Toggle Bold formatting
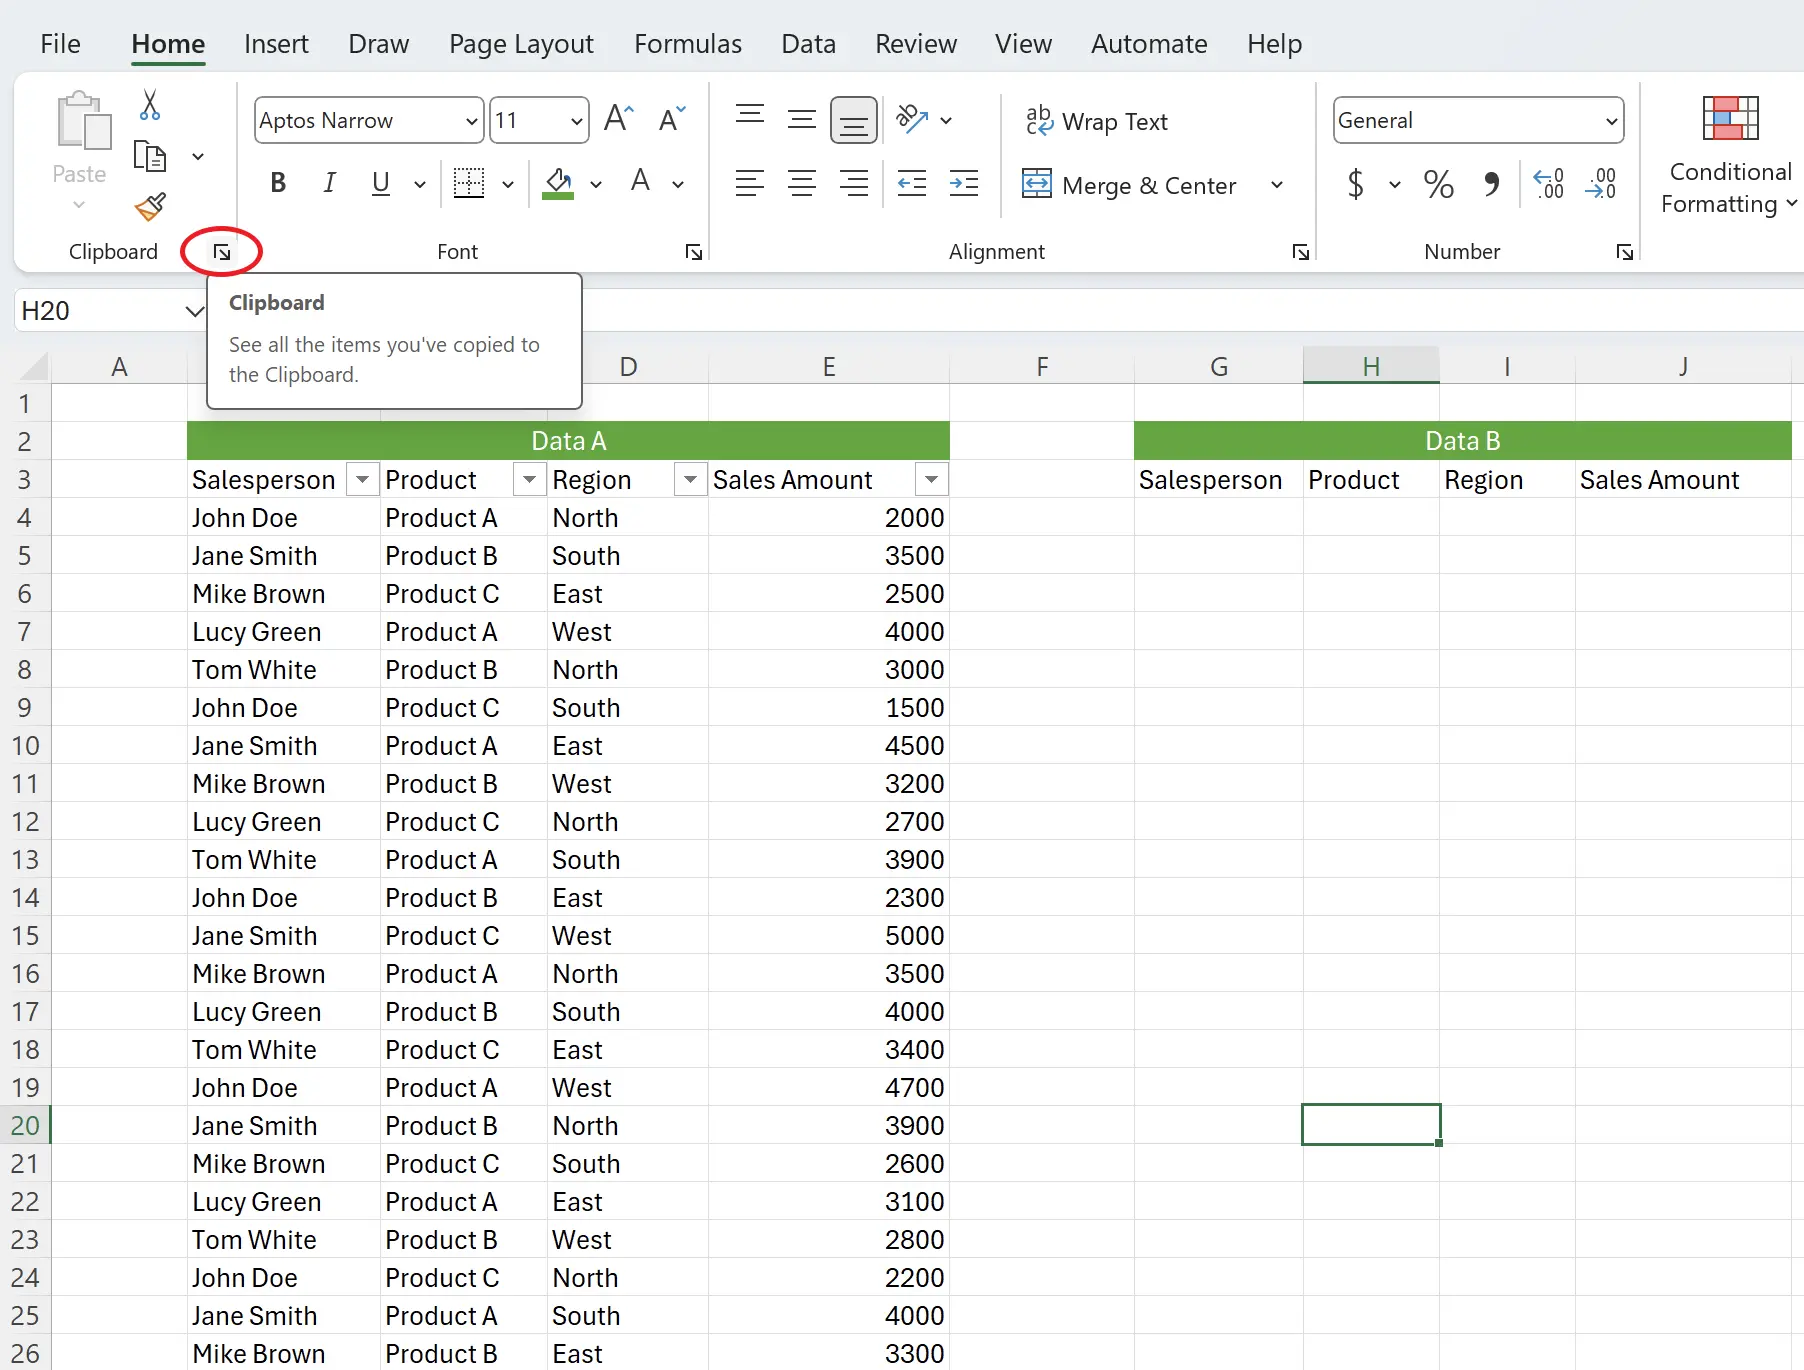Viewport: 1804px width, 1370px height. click(x=278, y=183)
